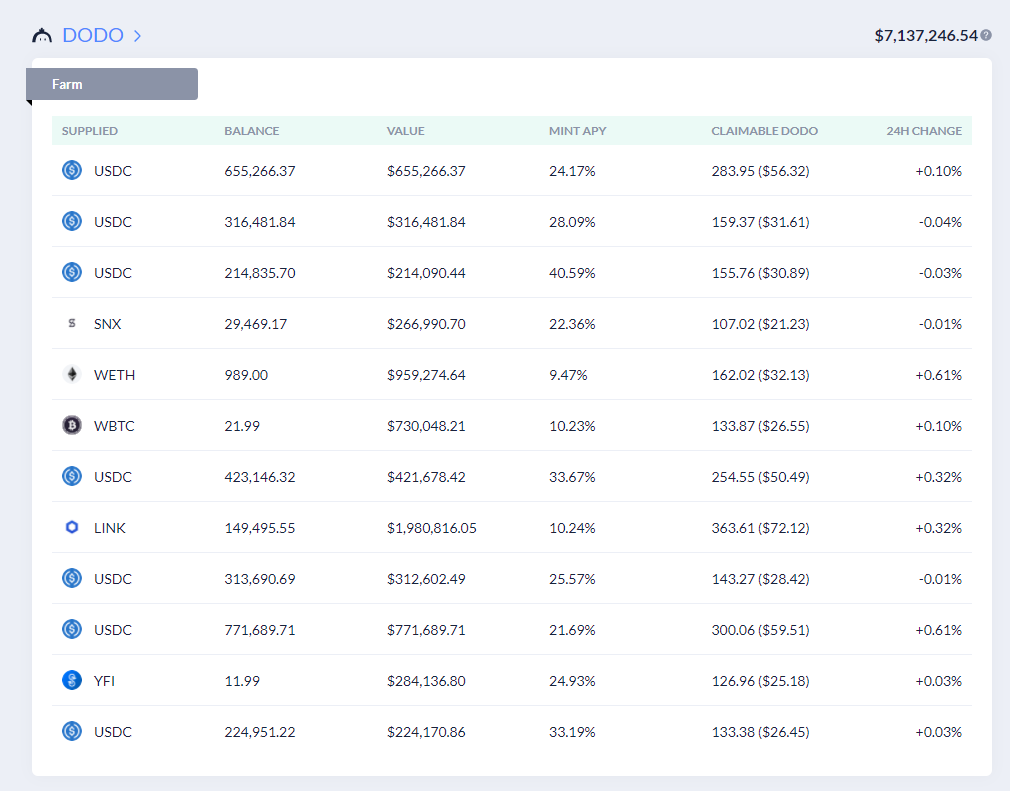Click claimable 143.27 ($28.42)
Image resolution: width=1010 pixels, height=791 pixels.
[x=760, y=578]
